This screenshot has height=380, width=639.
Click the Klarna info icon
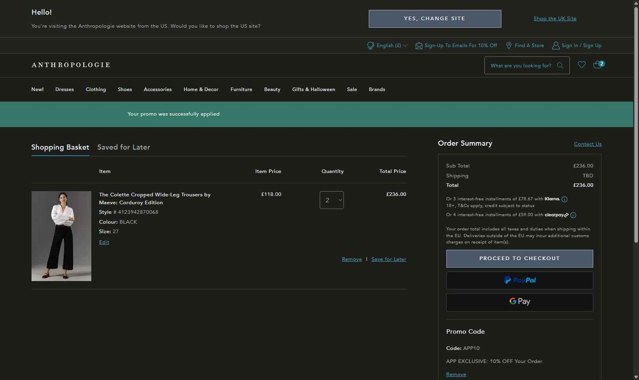(564, 199)
